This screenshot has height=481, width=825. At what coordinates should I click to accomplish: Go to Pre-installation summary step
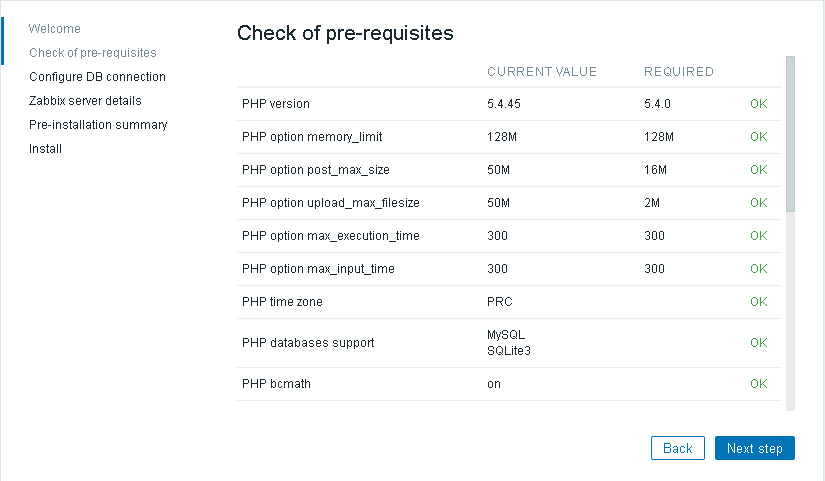click(98, 125)
